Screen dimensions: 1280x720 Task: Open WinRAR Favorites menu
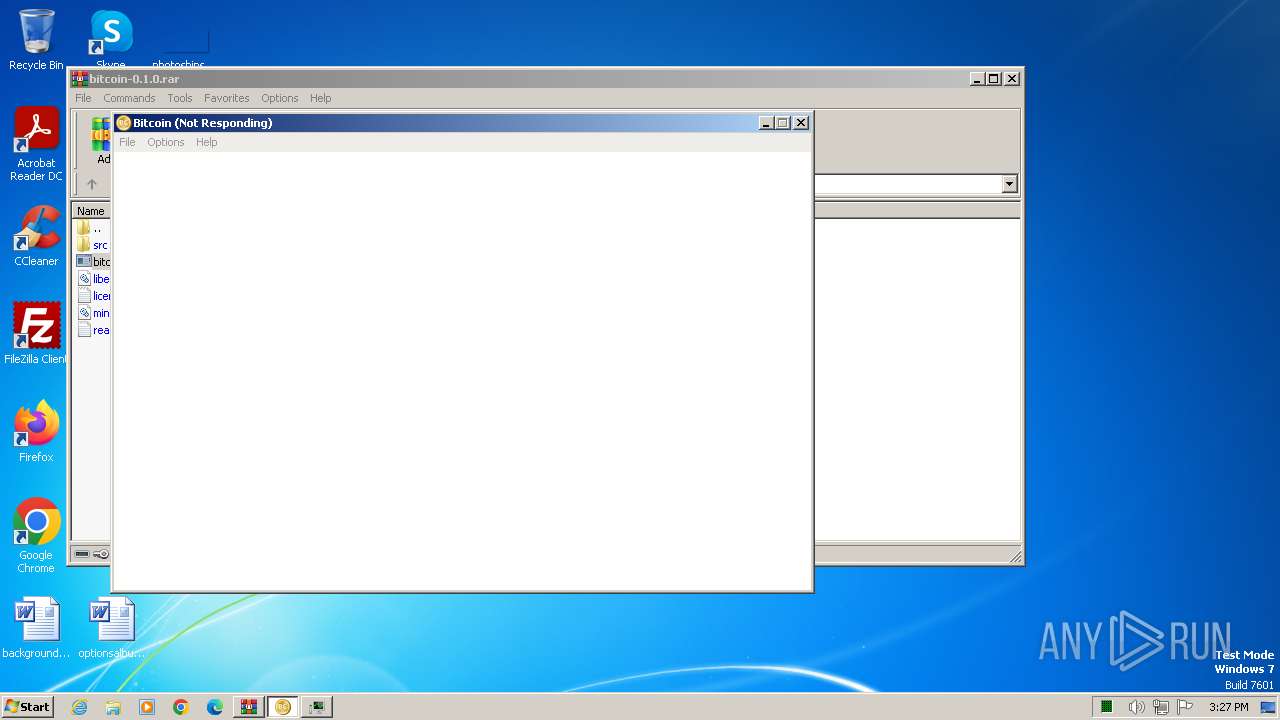click(x=227, y=98)
